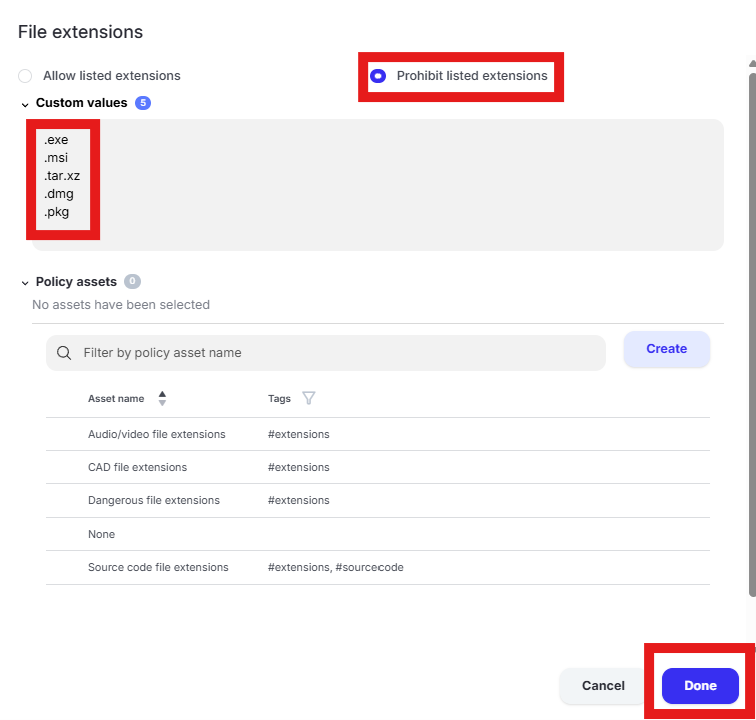Select the None asset row
Viewport: 756px width, 720px height.
coord(378,534)
